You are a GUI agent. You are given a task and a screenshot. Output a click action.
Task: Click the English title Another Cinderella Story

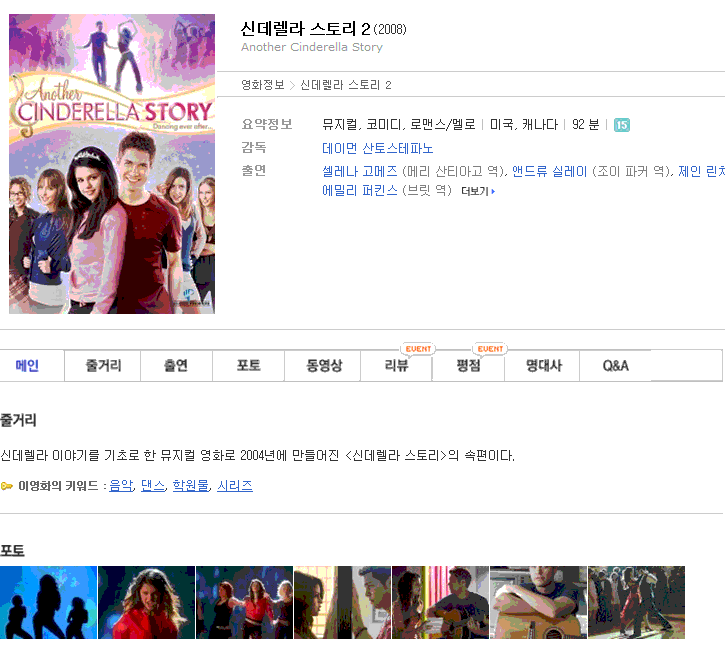(312, 47)
